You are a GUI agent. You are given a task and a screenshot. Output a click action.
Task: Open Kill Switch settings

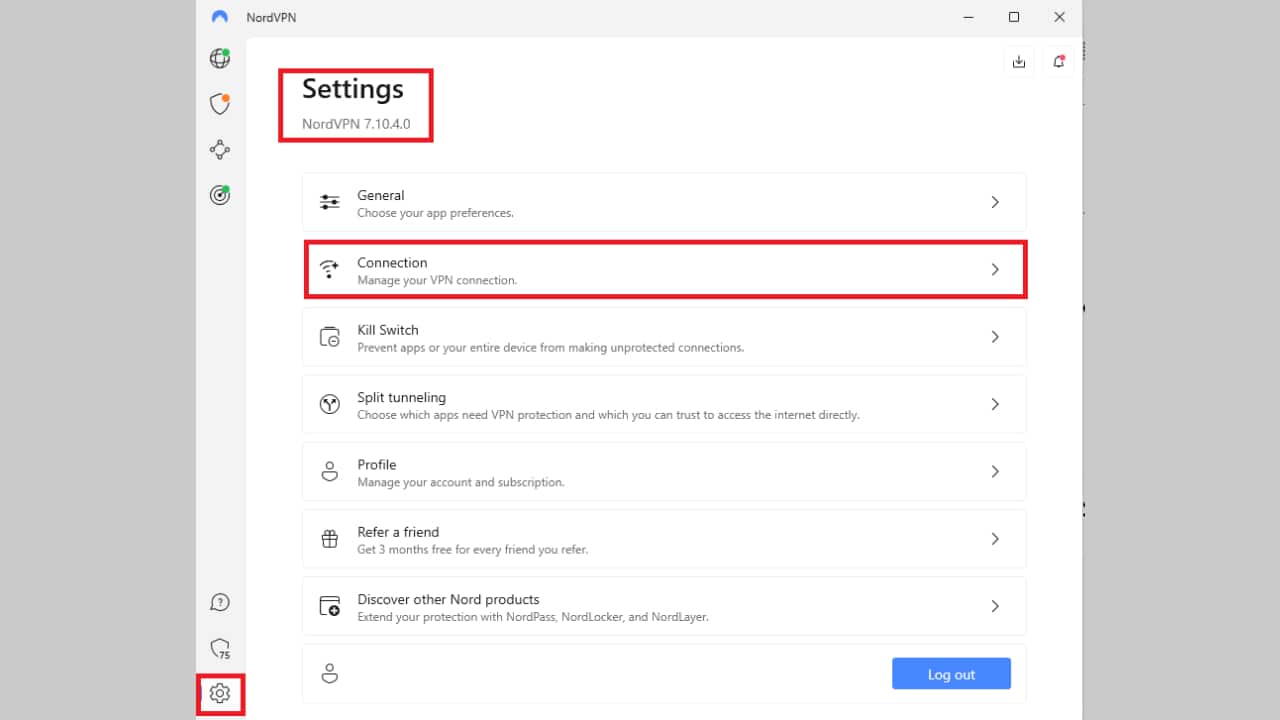664,337
